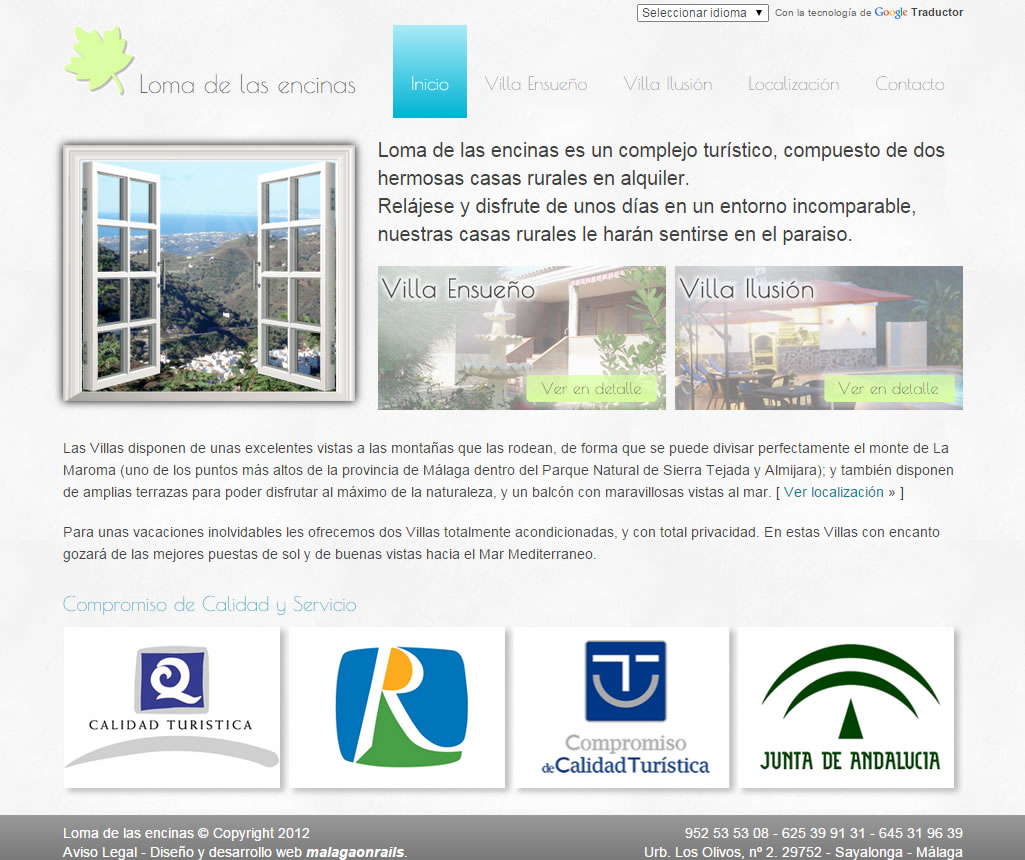Image resolution: width=1025 pixels, height=860 pixels.
Task: Click the Loma de las encinas Copyright 2012 text
Action: click(186, 833)
